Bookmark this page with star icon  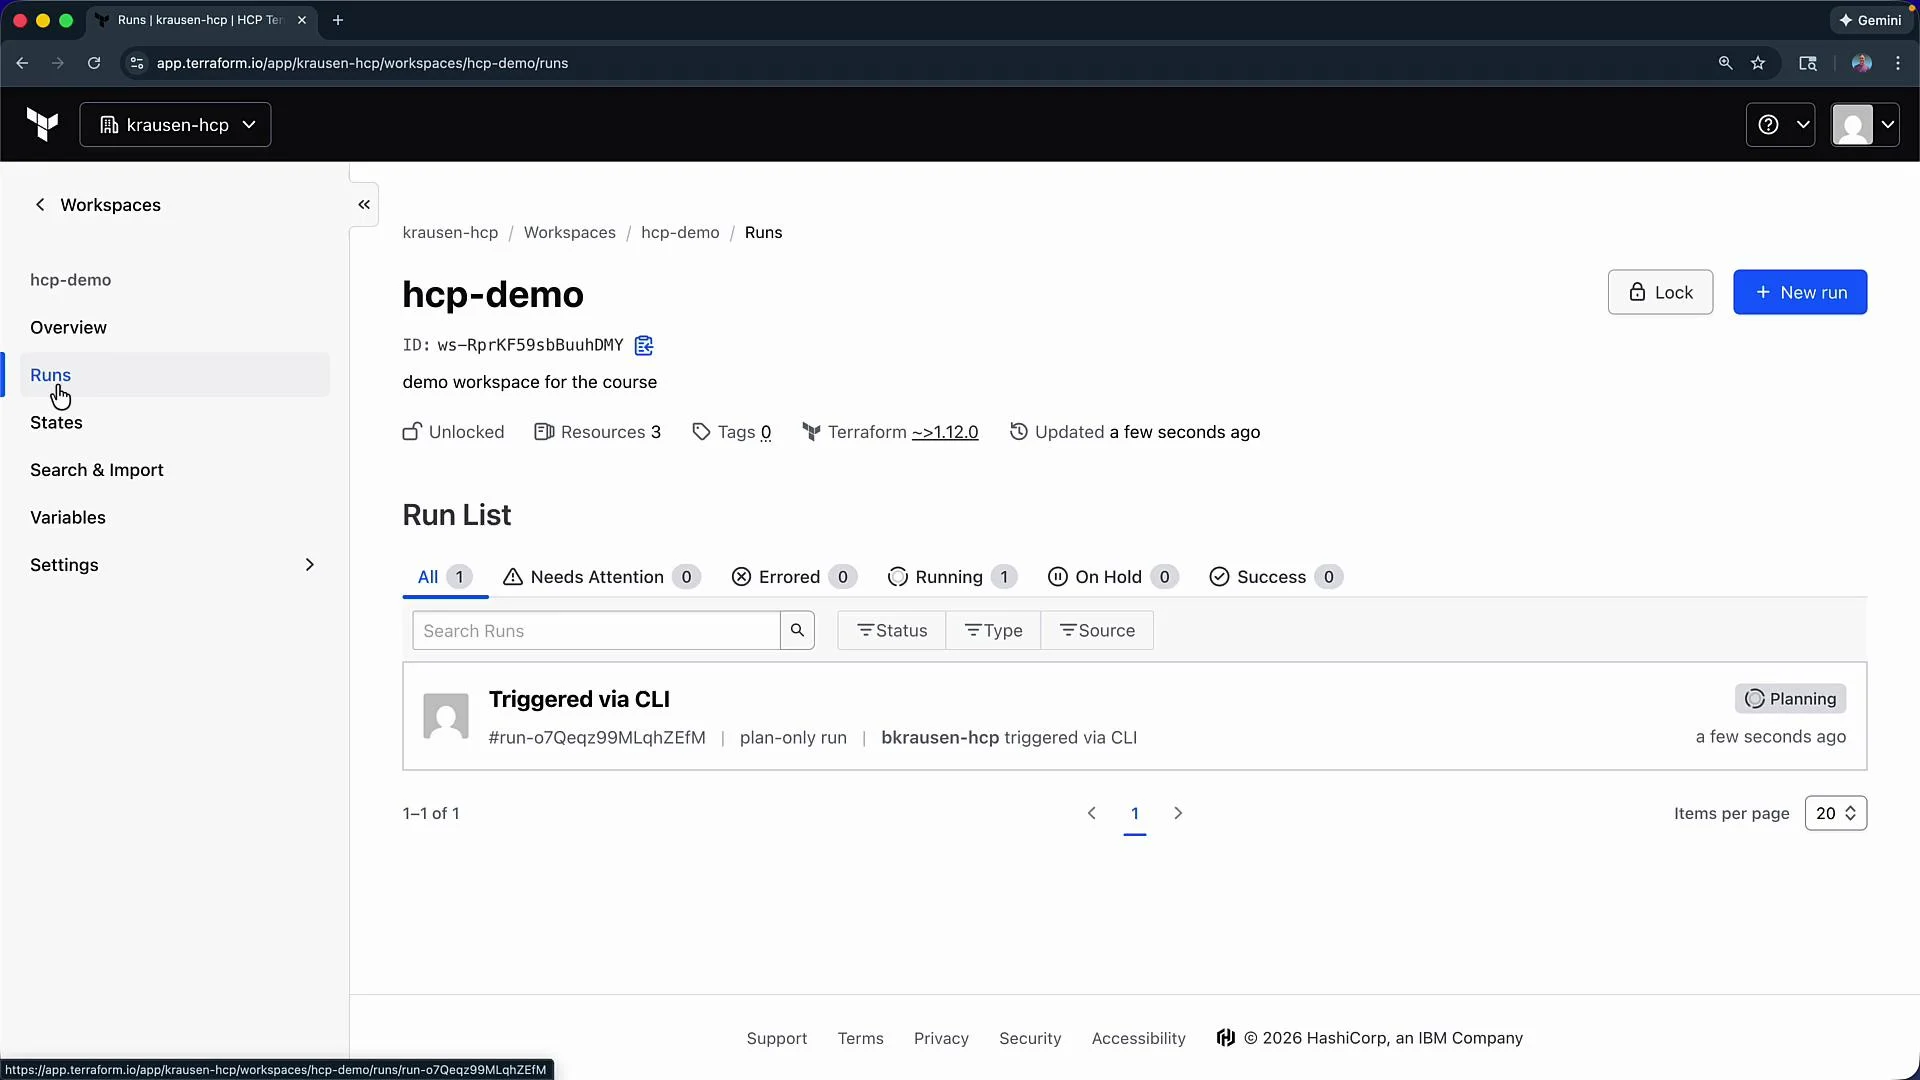click(1758, 63)
